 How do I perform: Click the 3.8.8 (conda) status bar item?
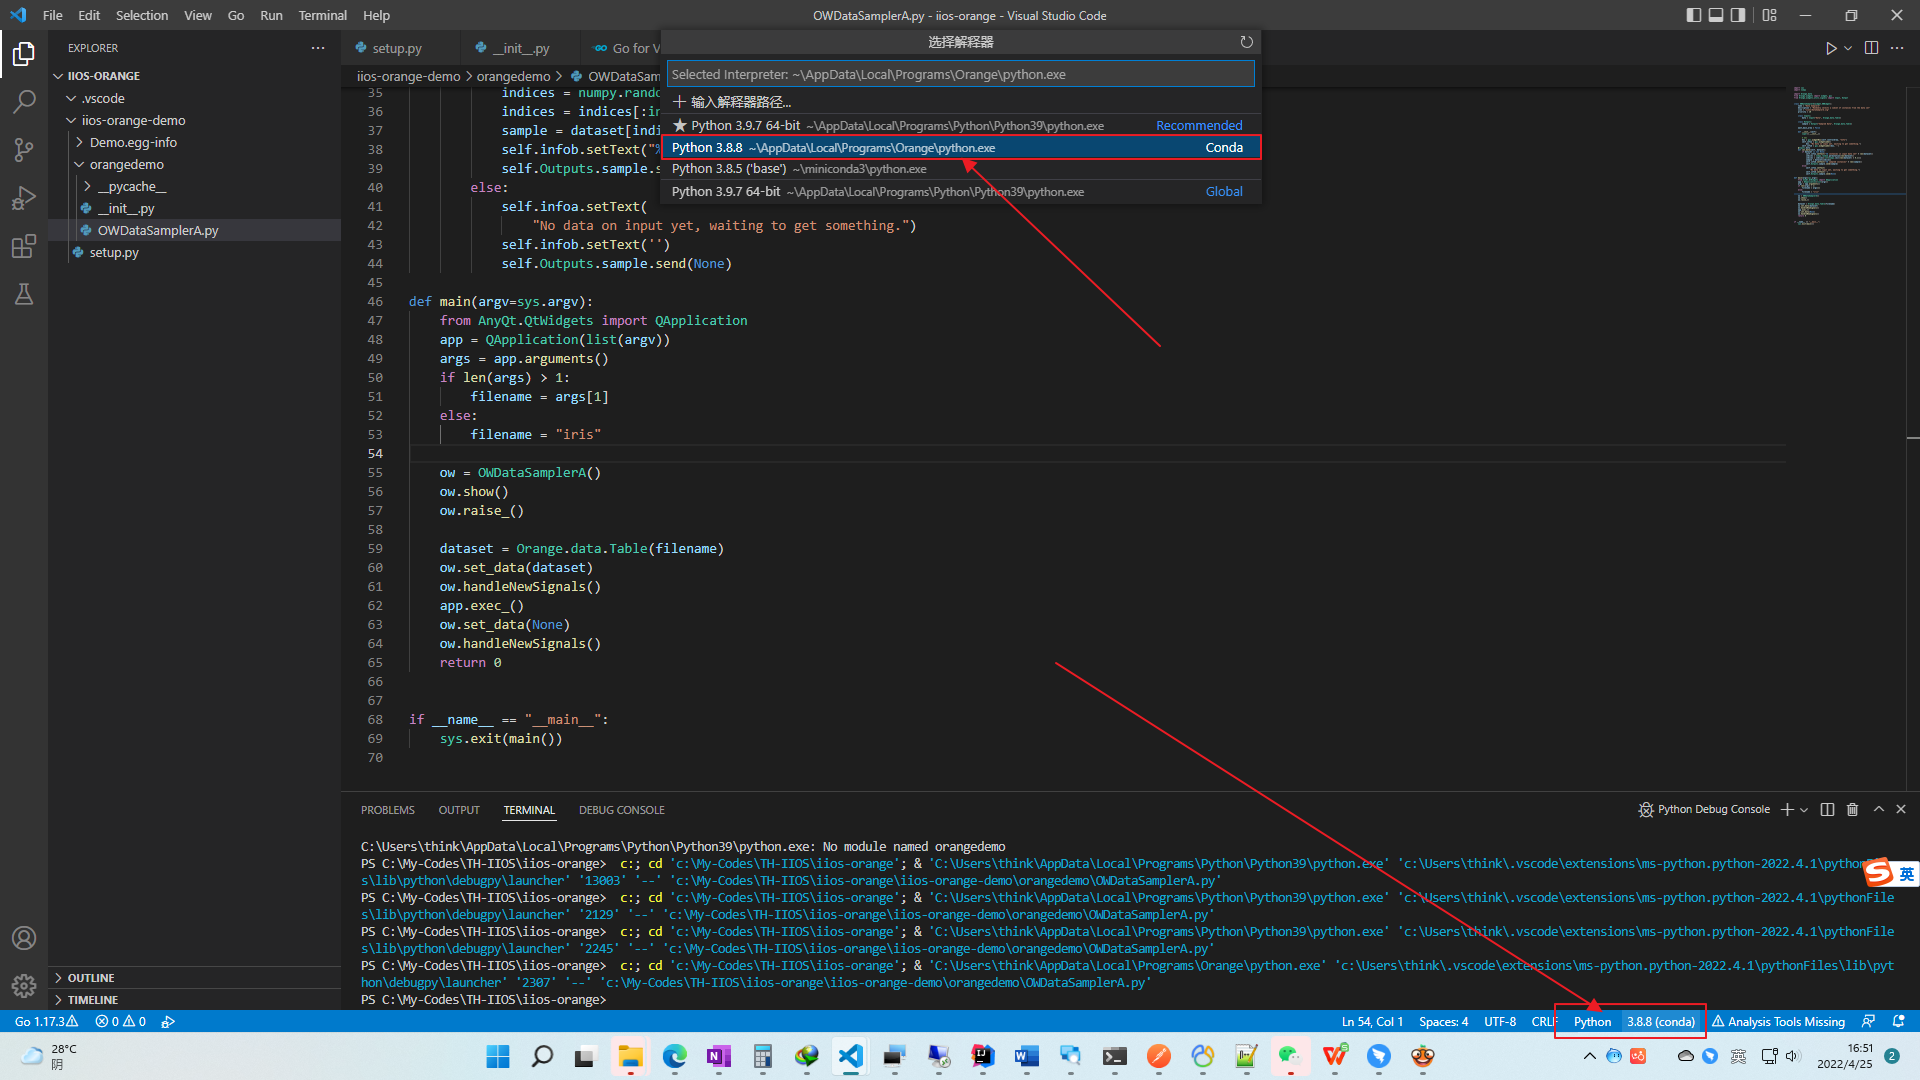1660,1021
